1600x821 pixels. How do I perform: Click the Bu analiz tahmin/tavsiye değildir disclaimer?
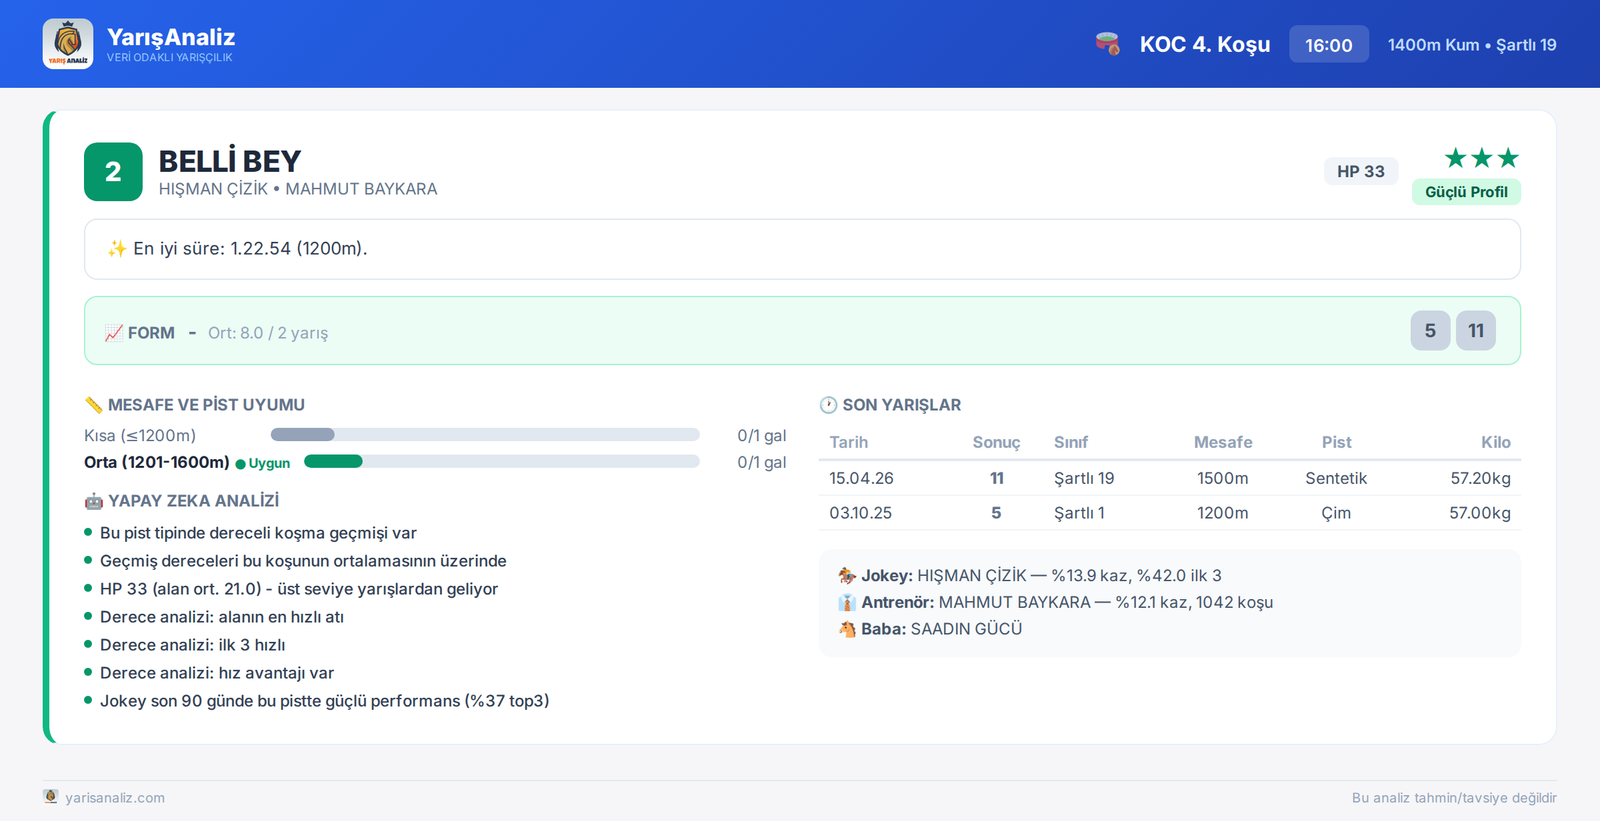(1454, 798)
